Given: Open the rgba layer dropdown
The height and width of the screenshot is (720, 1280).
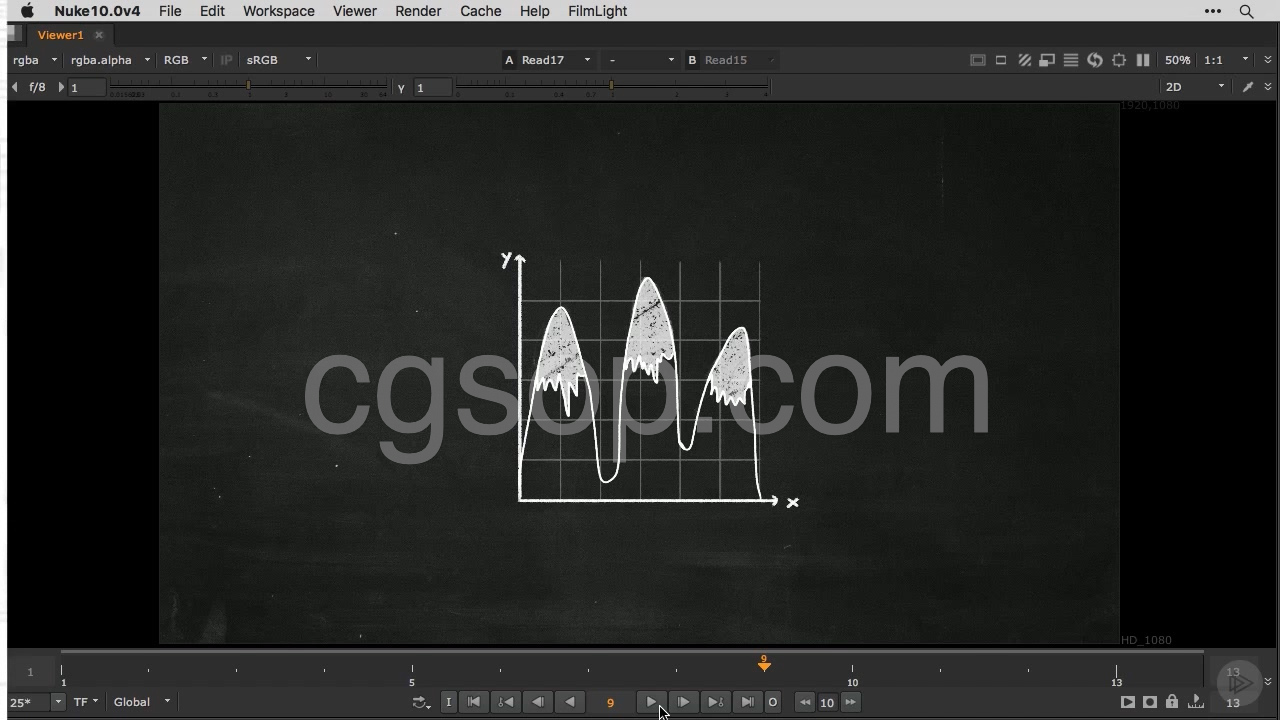Looking at the screenshot, I should (x=34, y=60).
